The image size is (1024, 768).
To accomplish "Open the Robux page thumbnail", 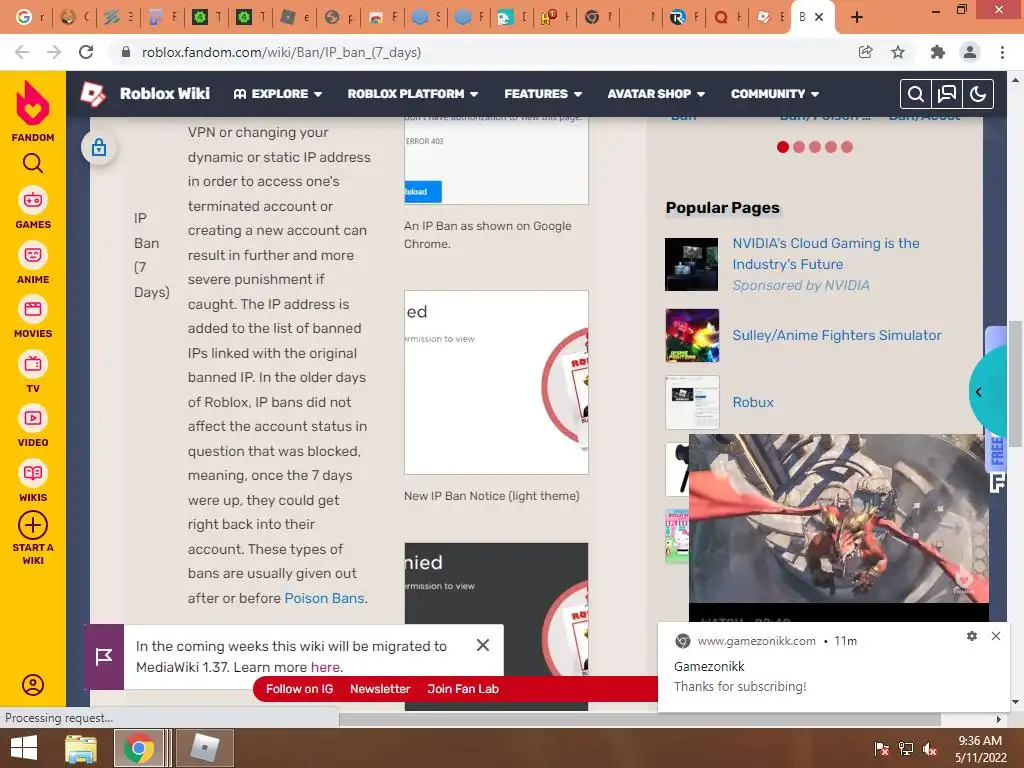I will [692, 402].
